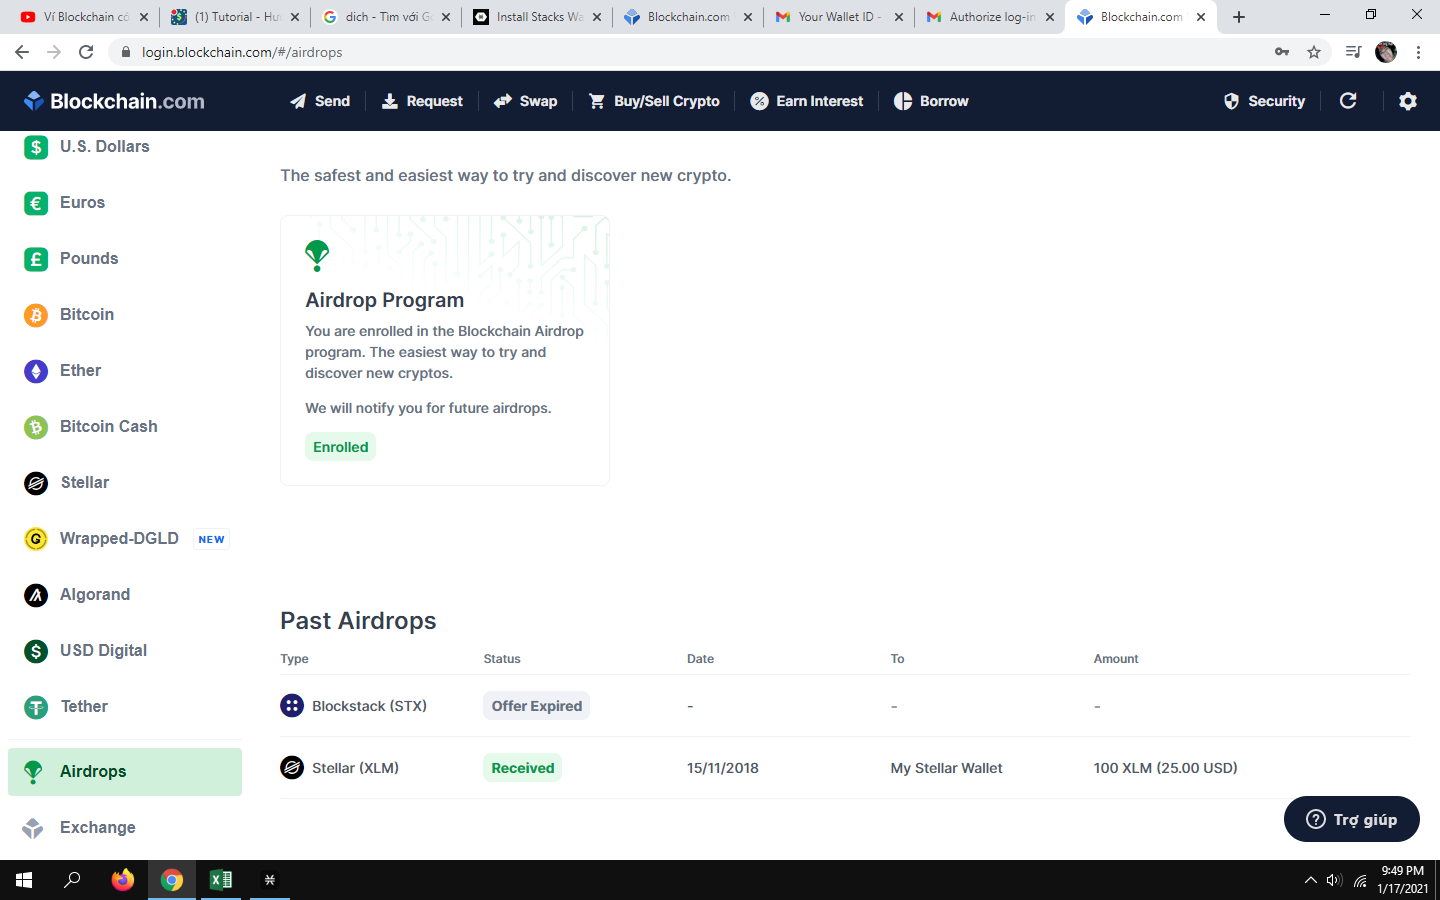
Task: Click the '100 XLM (25.00 USD)' amount
Action: [x=1166, y=768]
